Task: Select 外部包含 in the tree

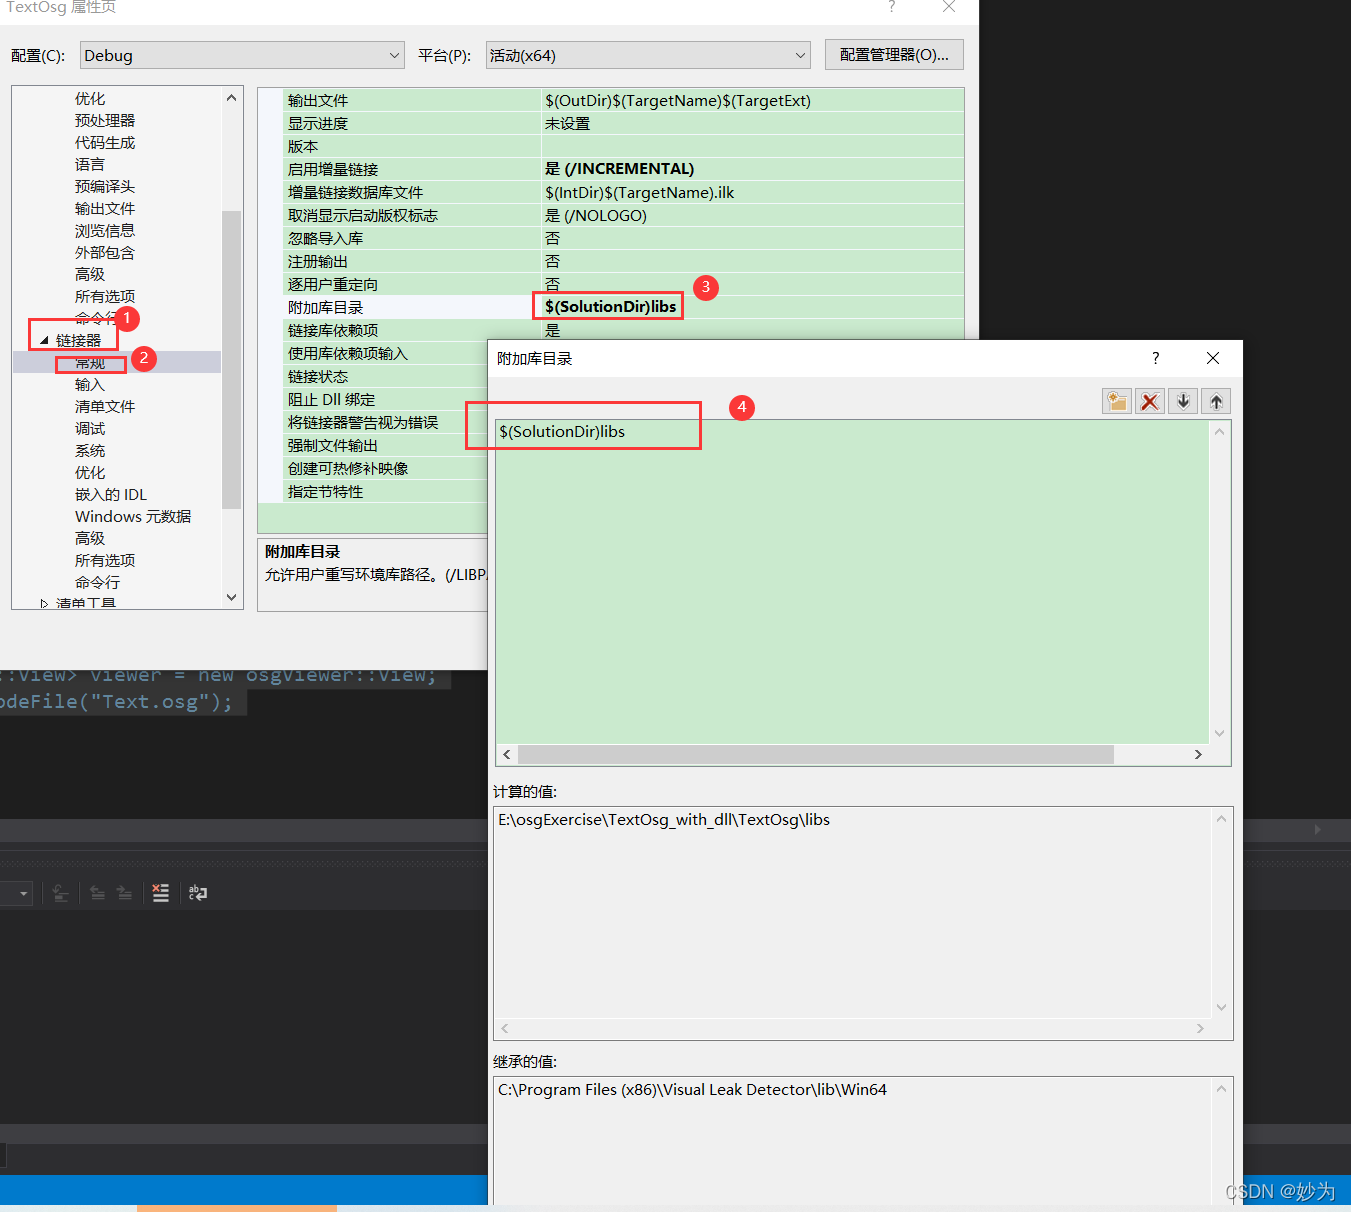Action: (105, 253)
